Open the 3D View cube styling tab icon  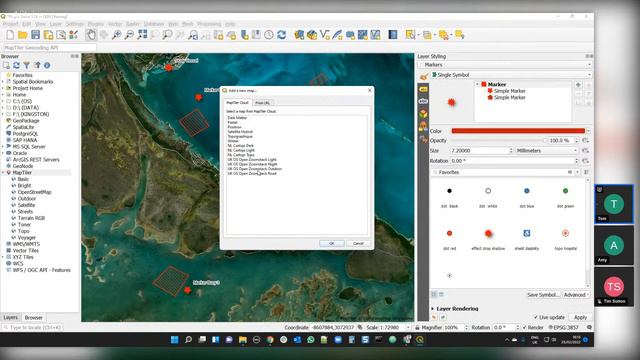coord(423,114)
